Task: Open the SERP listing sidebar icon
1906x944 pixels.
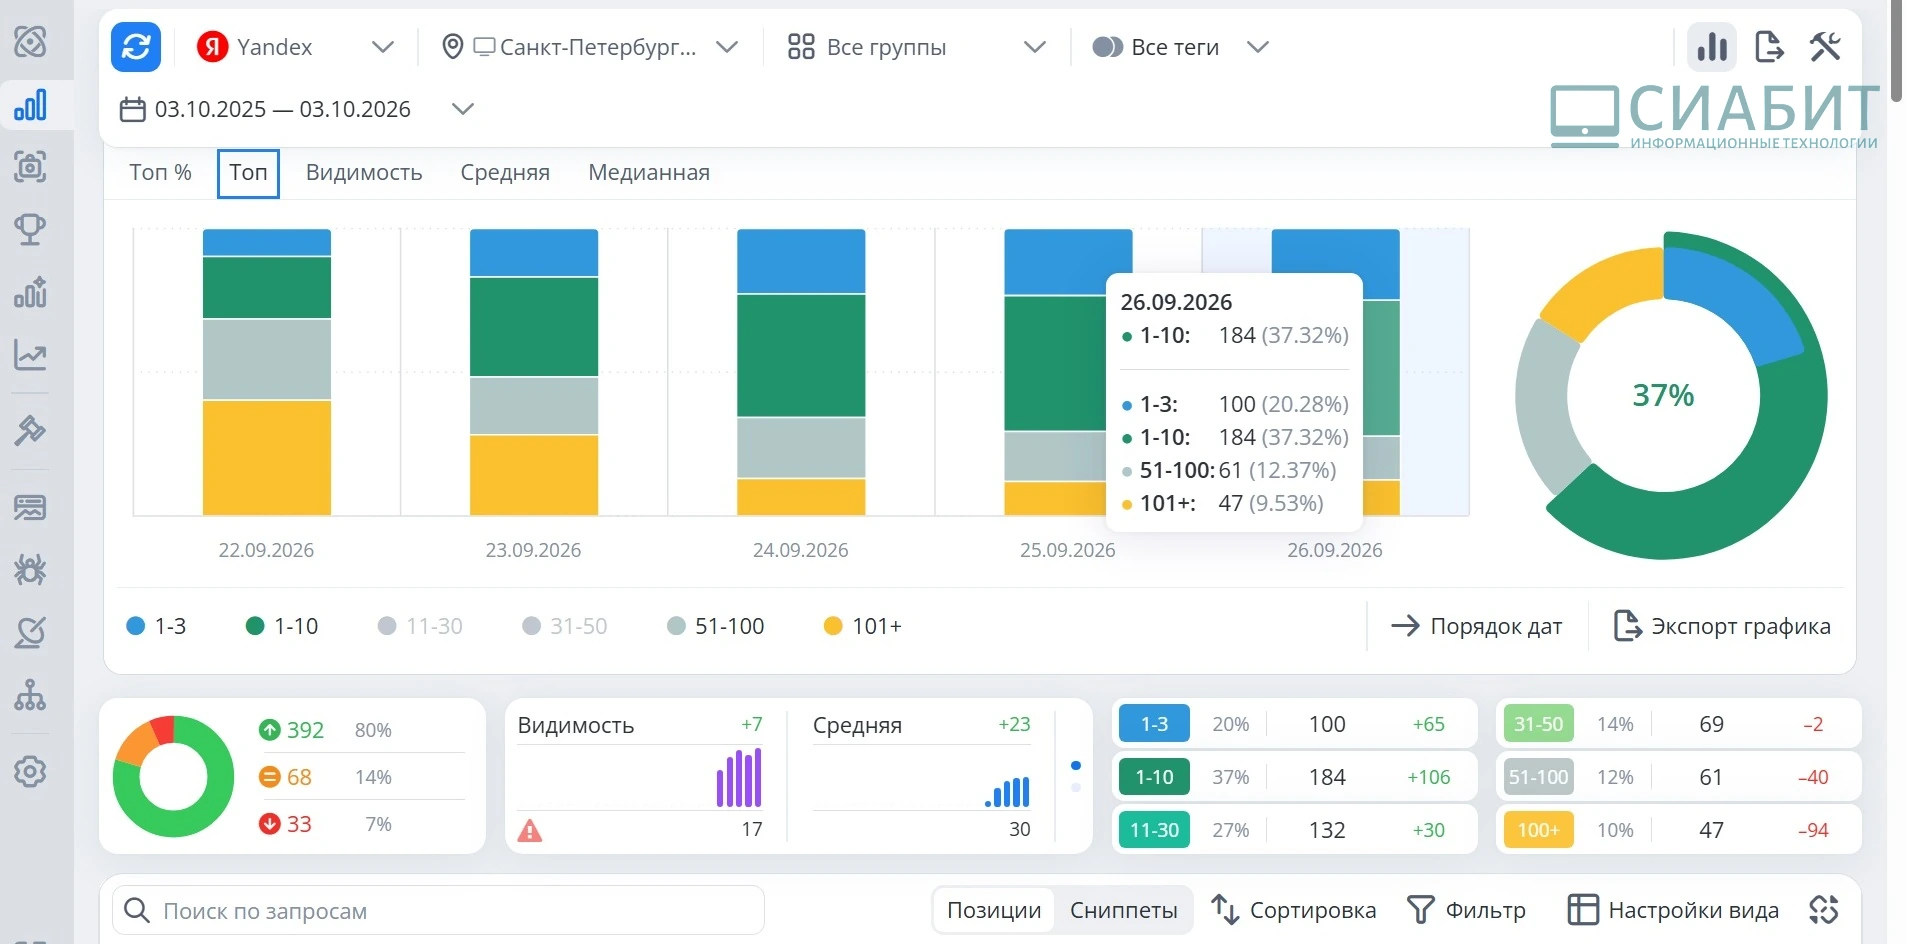Action: click(x=30, y=508)
